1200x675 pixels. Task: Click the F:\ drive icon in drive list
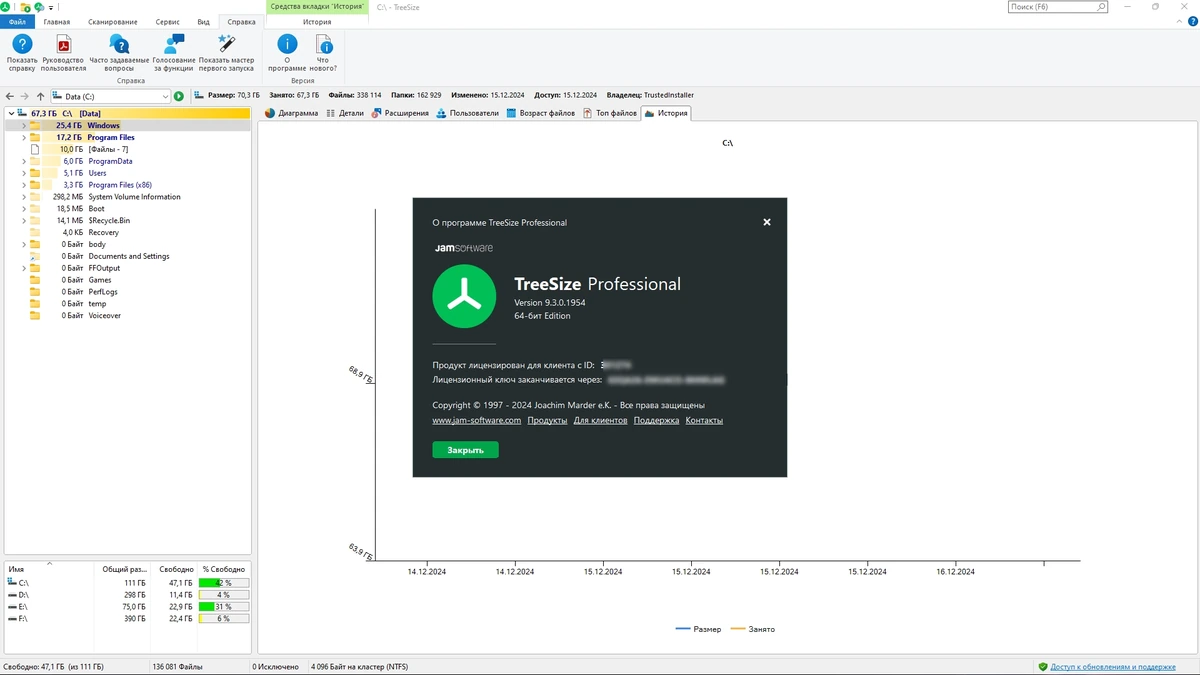pyautogui.click(x=12, y=619)
